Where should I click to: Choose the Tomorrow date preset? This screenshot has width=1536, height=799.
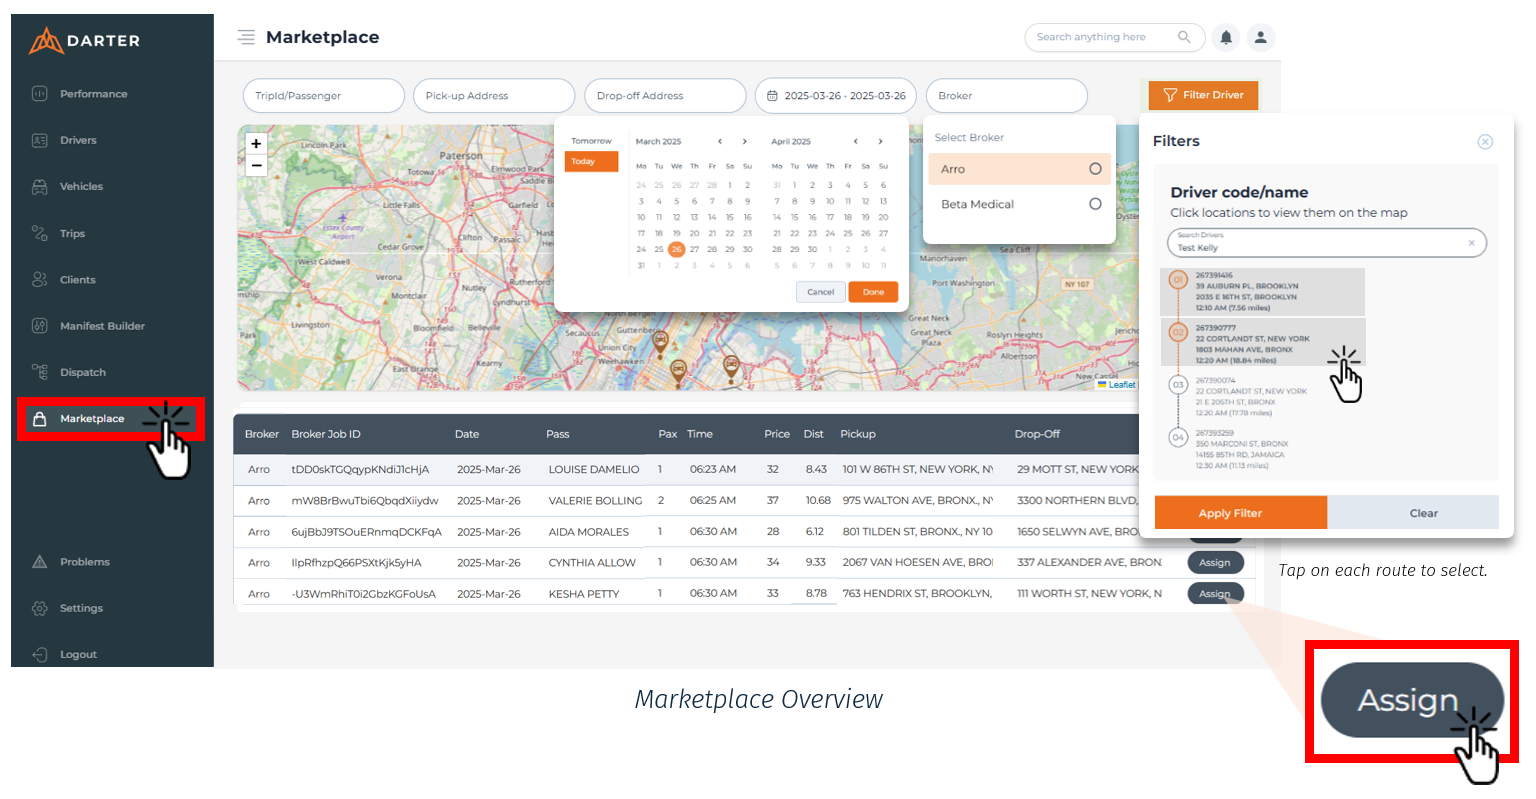(x=591, y=141)
